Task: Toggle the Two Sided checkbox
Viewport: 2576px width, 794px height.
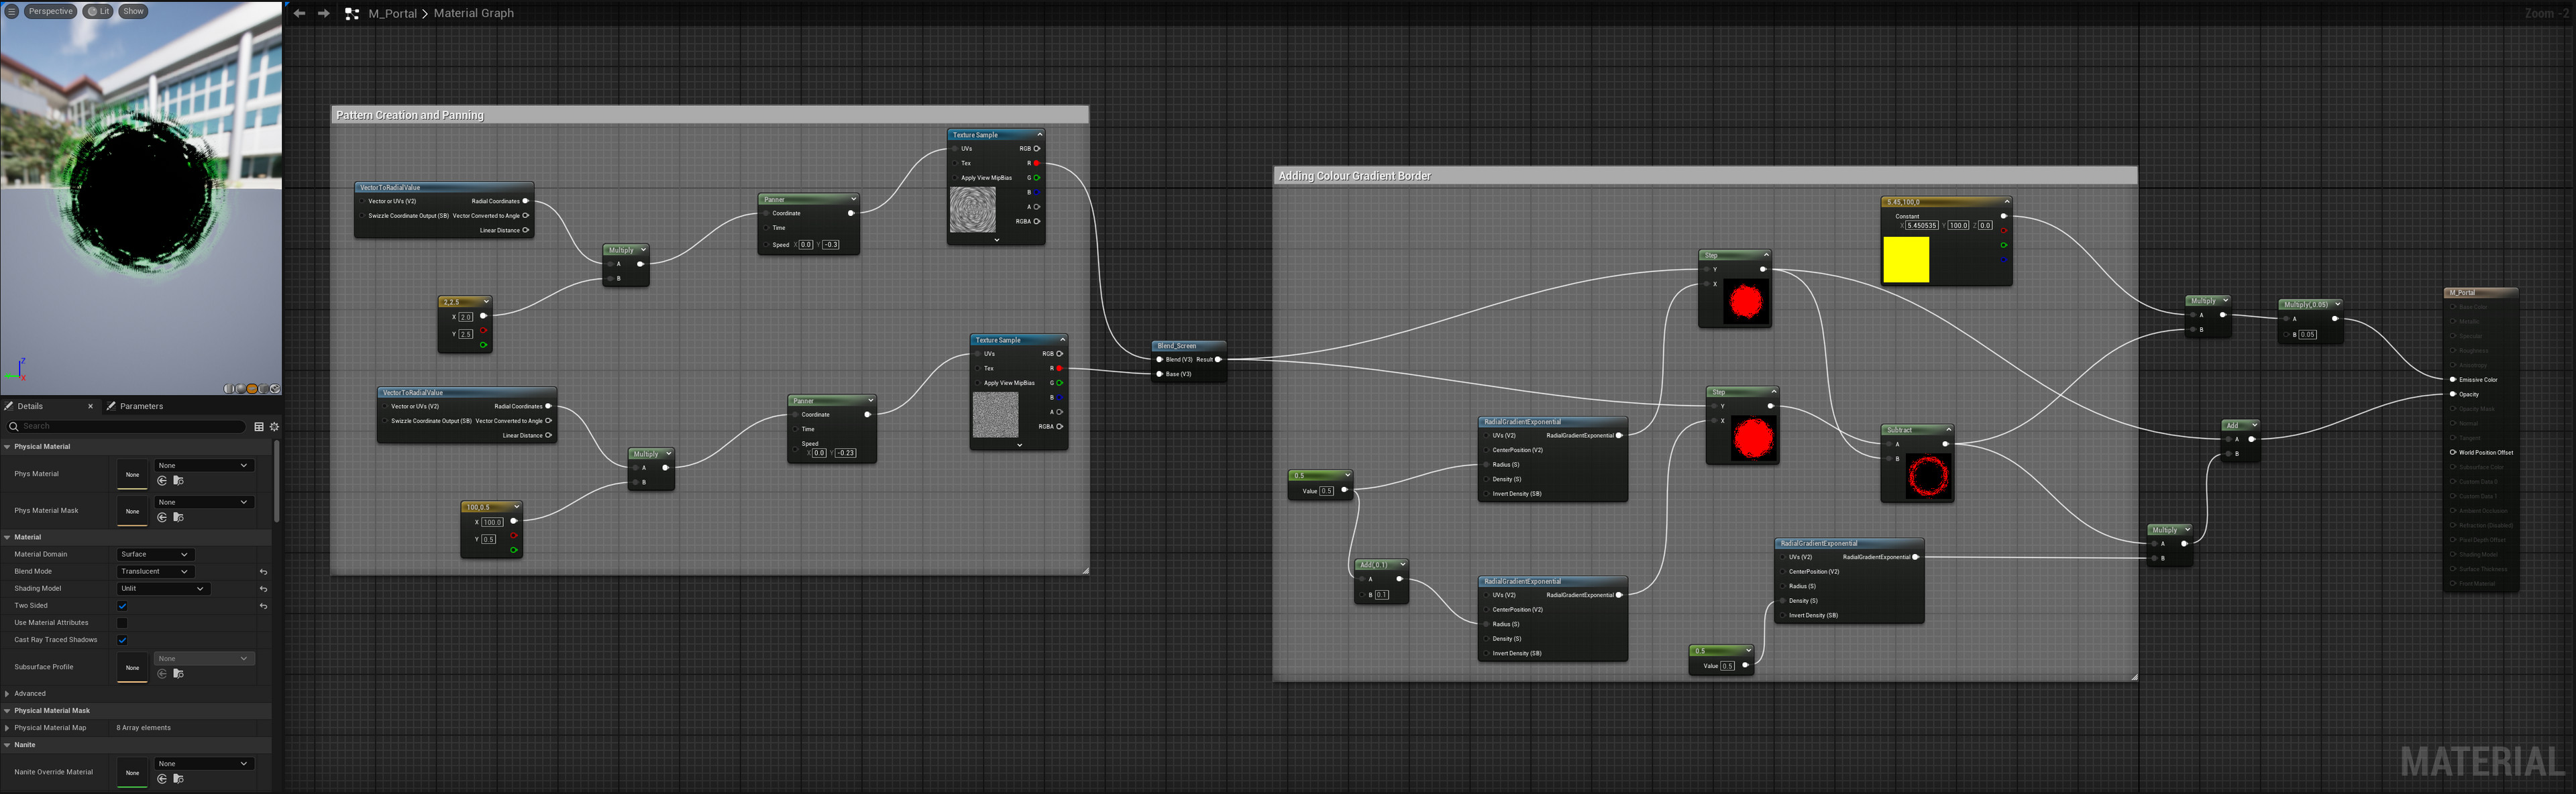Action: (122, 606)
